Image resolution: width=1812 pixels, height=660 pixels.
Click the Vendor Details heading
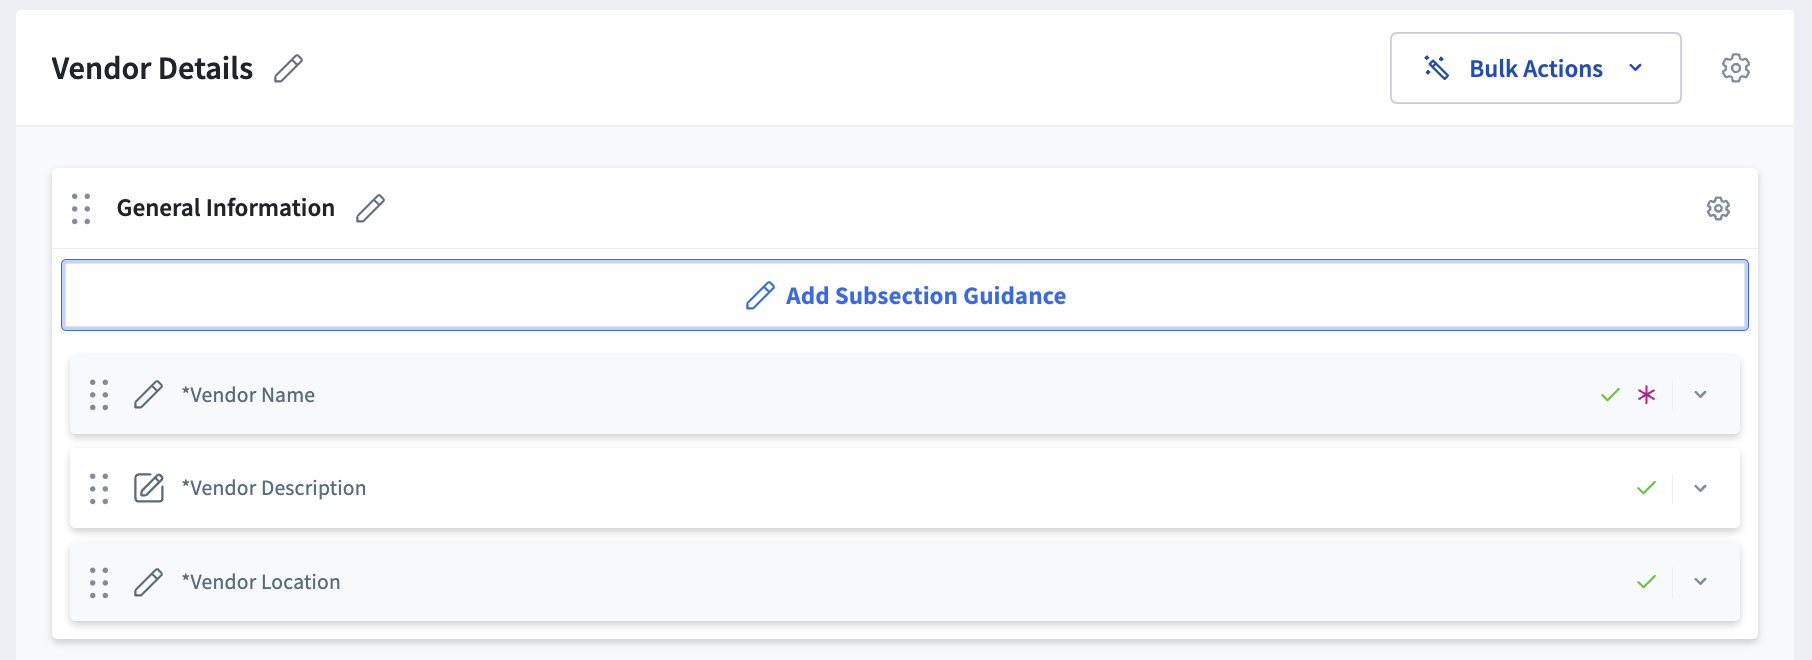pyautogui.click(x=152, y=68)
